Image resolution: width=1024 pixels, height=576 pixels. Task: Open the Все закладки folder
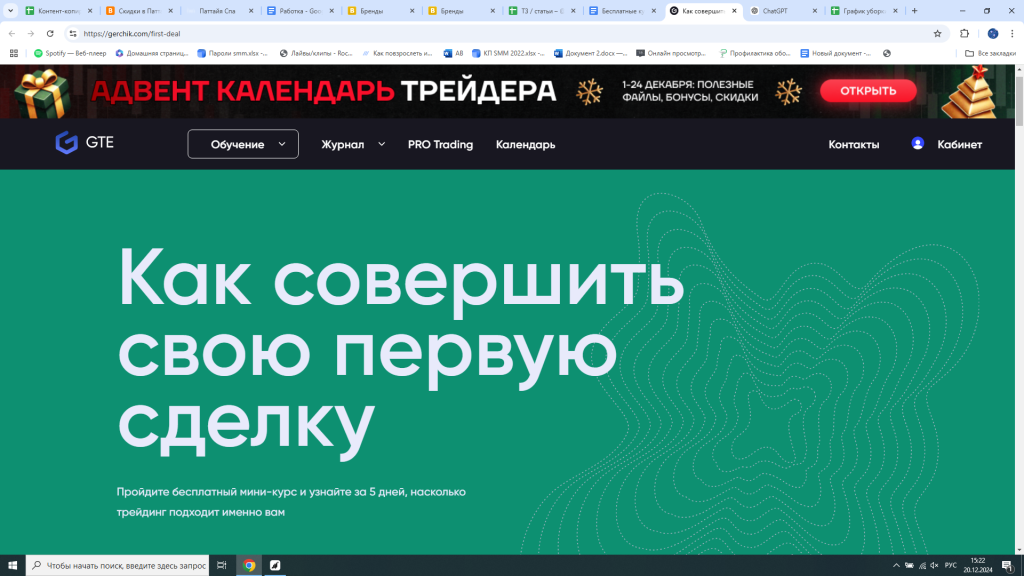(x=990, y=54)
